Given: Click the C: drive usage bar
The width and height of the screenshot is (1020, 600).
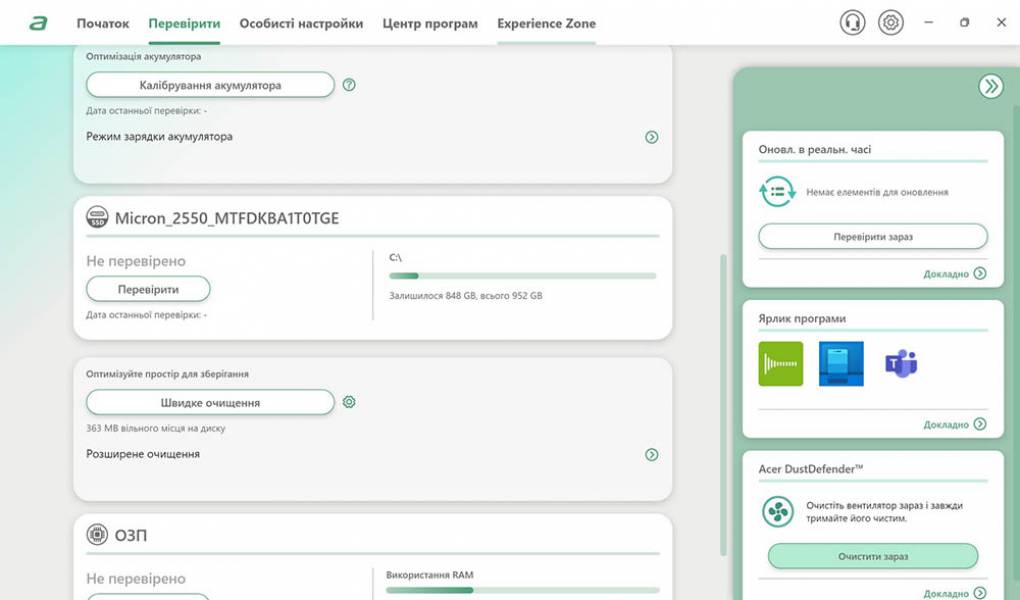Looking at the screenshot, I should pos(522,275).
